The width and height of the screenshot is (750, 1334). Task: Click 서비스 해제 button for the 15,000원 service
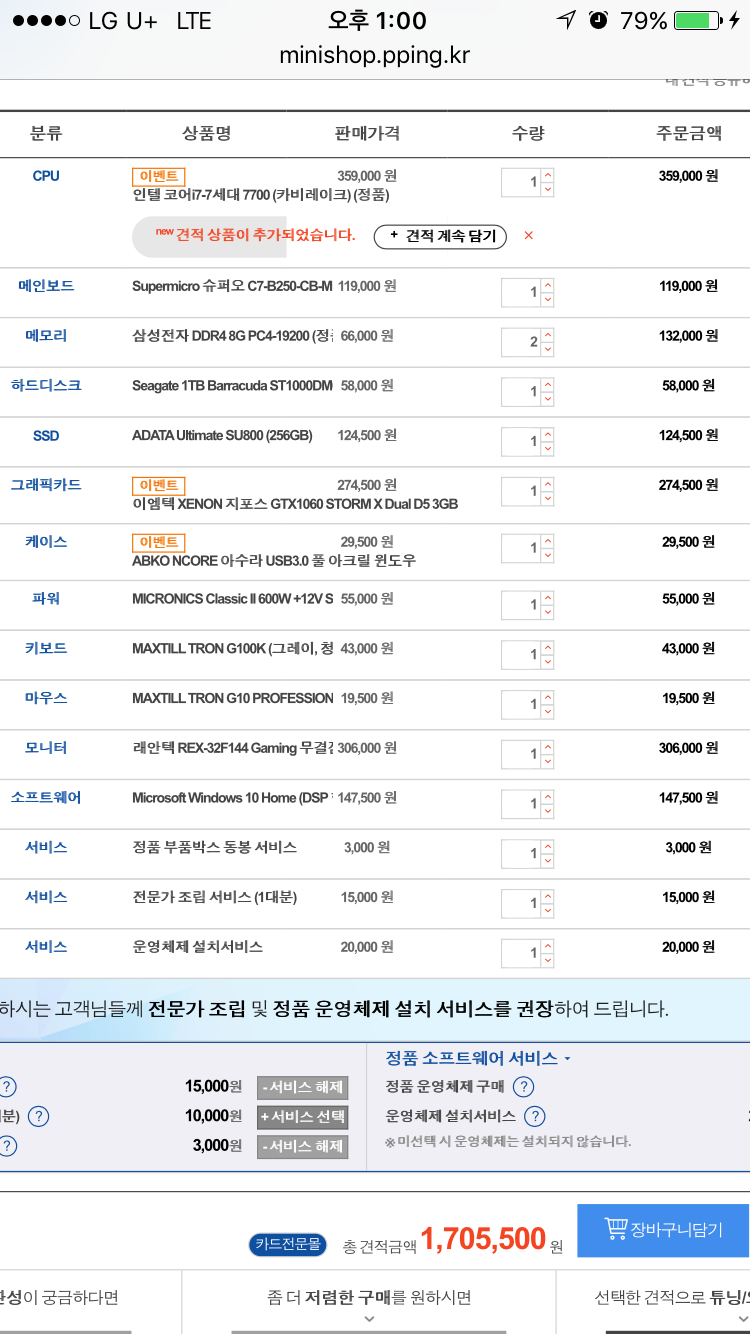click(302, 1087)
